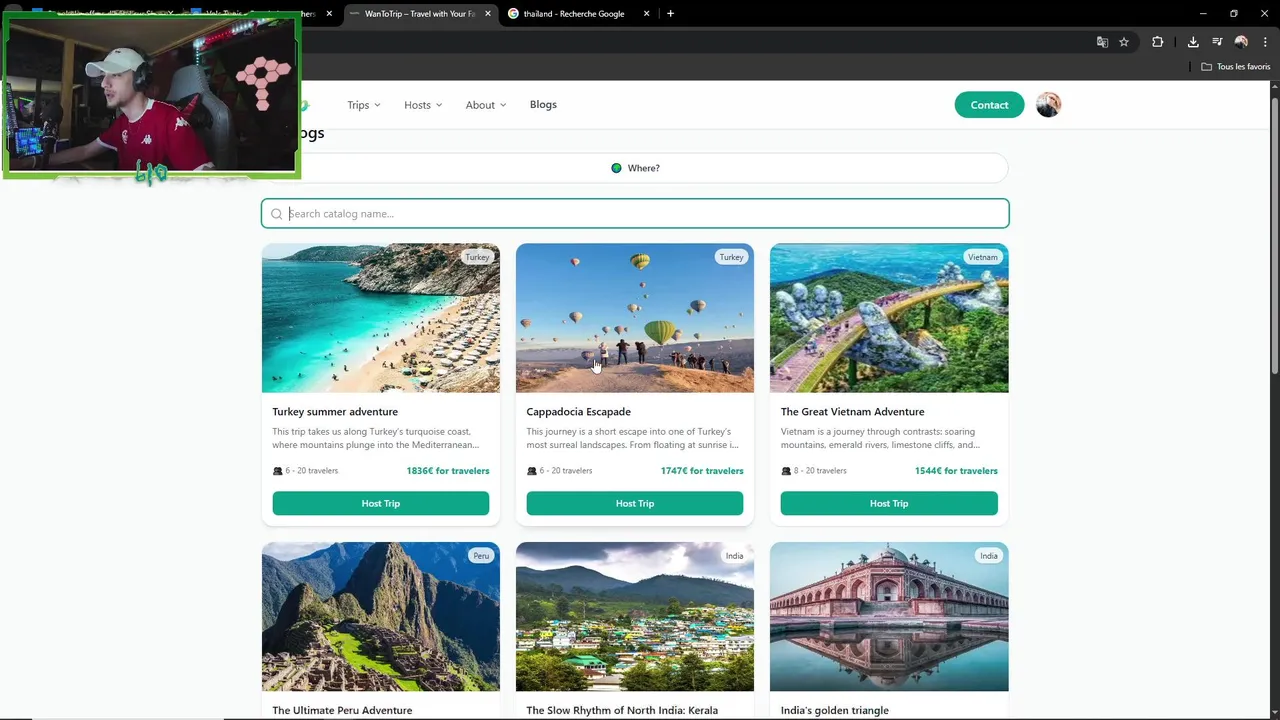The image size is (1280, 720).
Task: Open the Chrome downloads icon
Action: pyautogui.click(x=1193, y=42)
